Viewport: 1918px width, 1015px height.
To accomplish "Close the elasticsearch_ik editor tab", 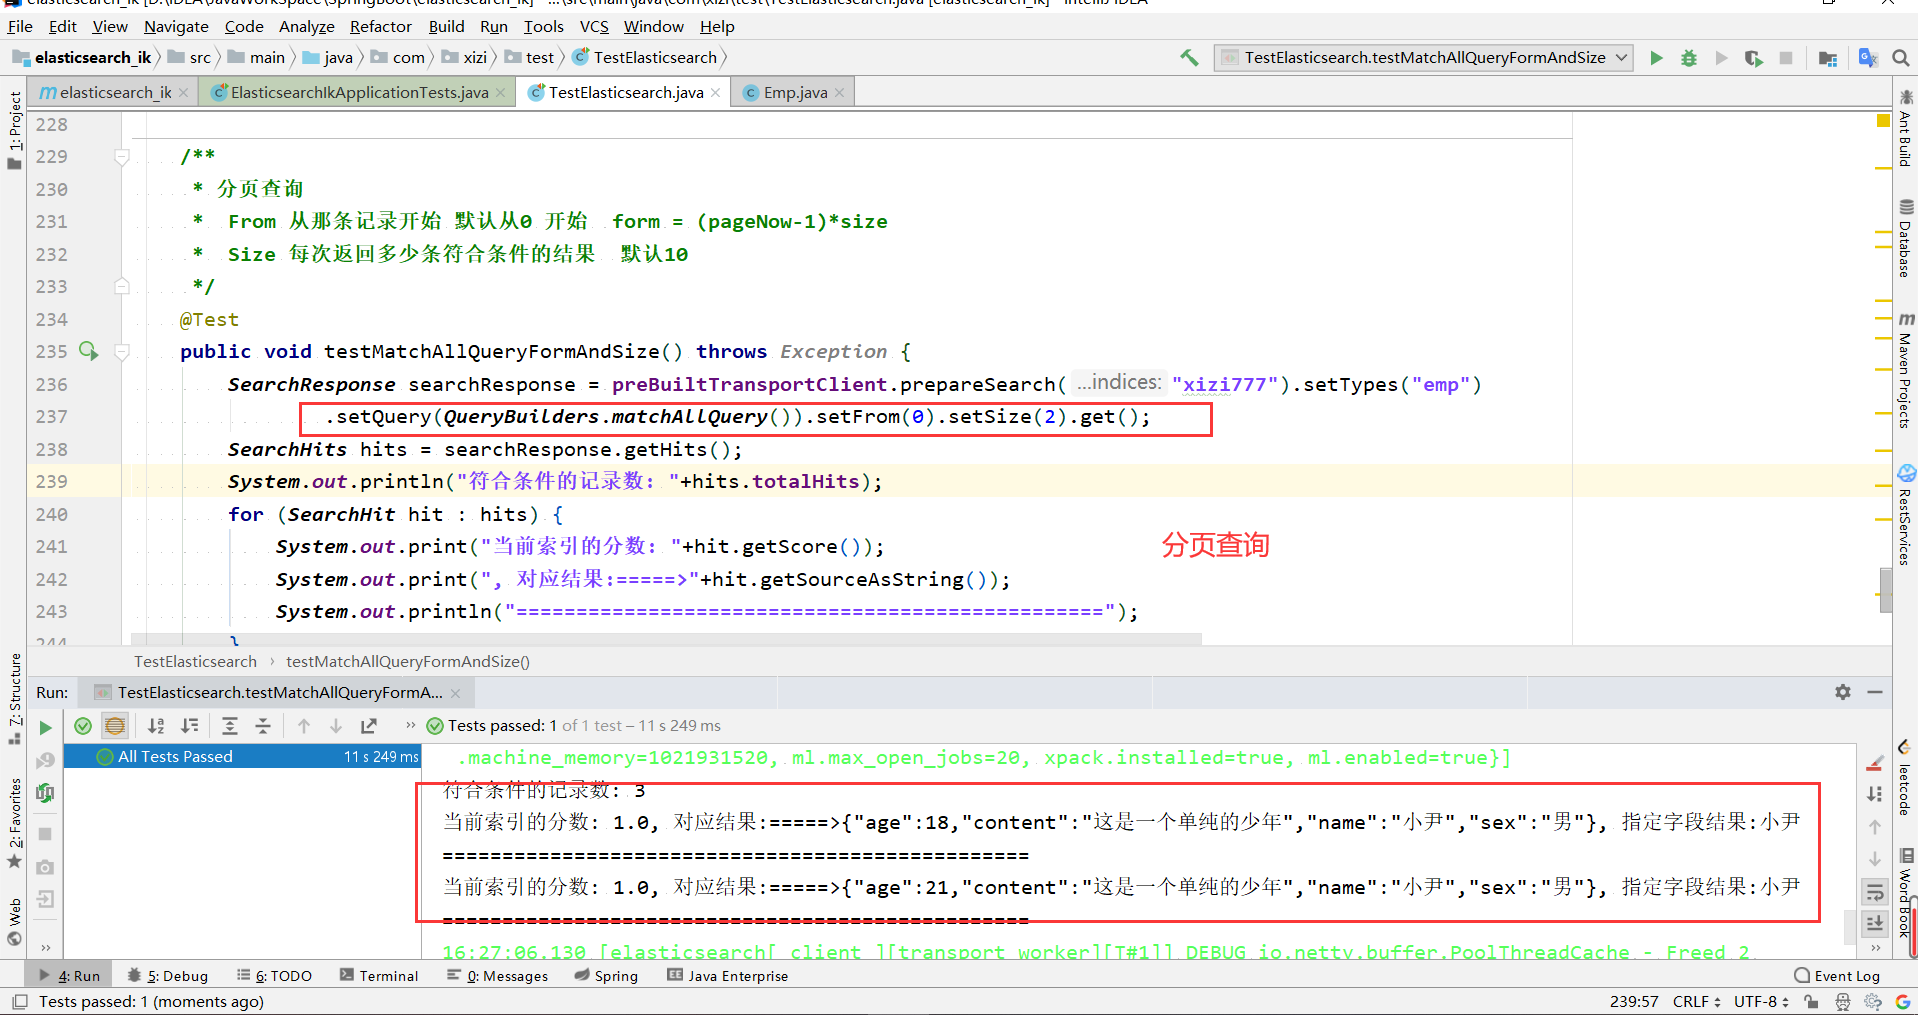I will coord(184,93).
